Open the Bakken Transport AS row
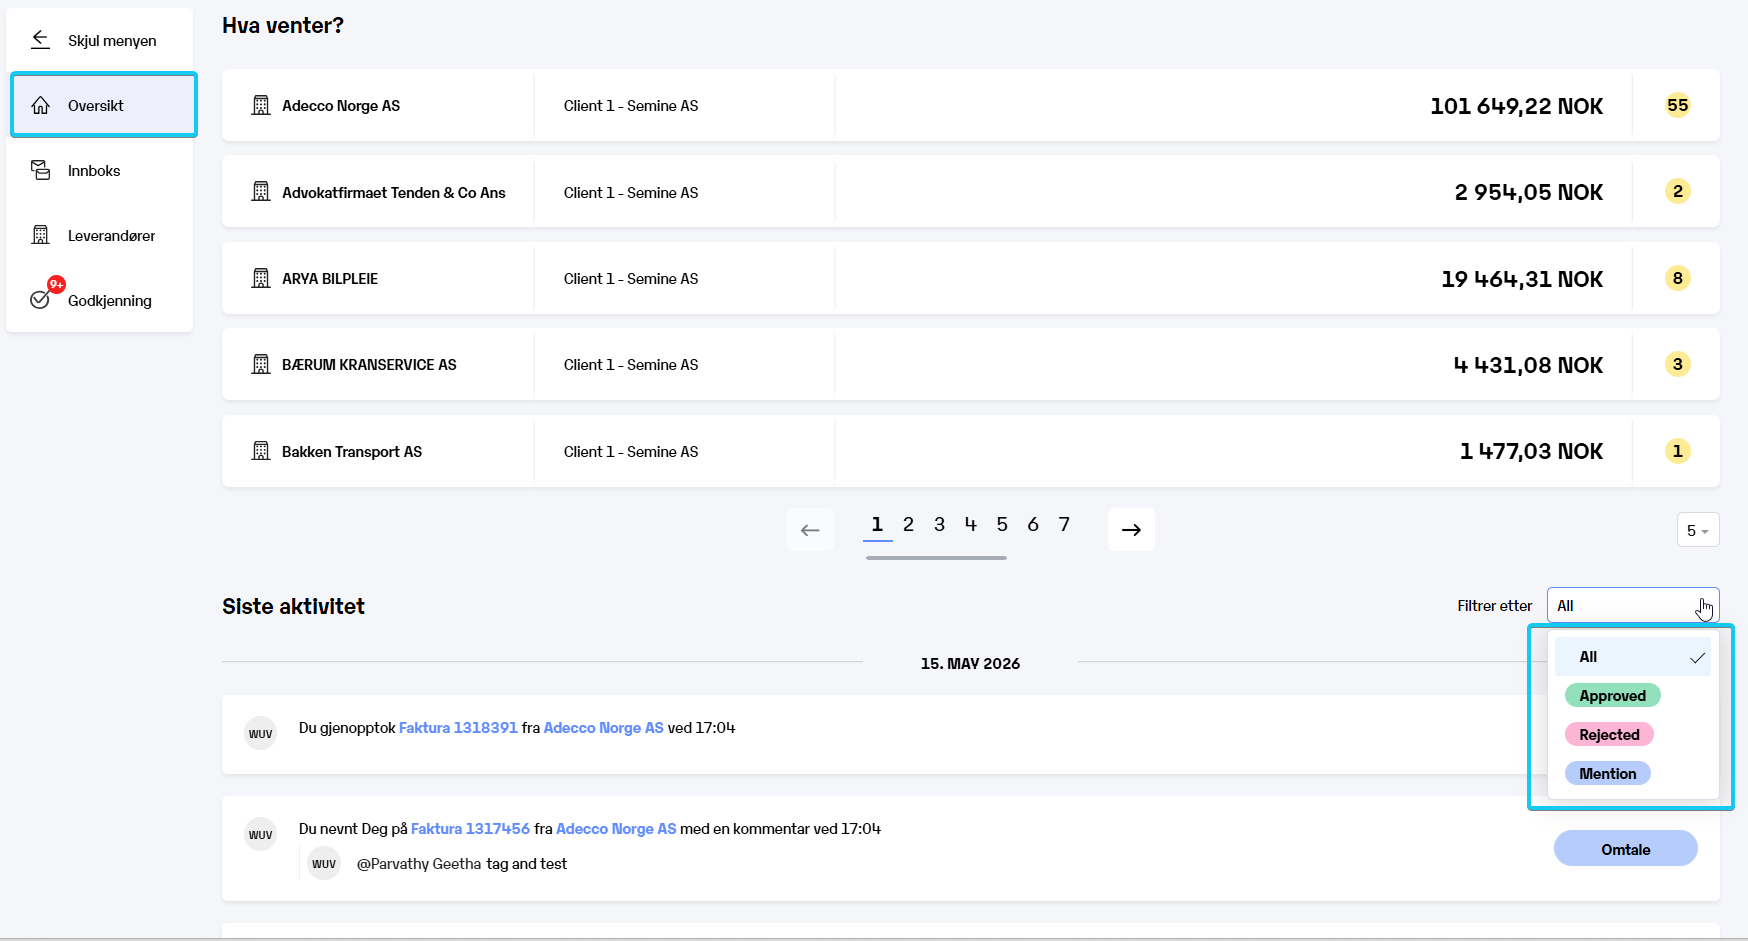 [970, 451]
